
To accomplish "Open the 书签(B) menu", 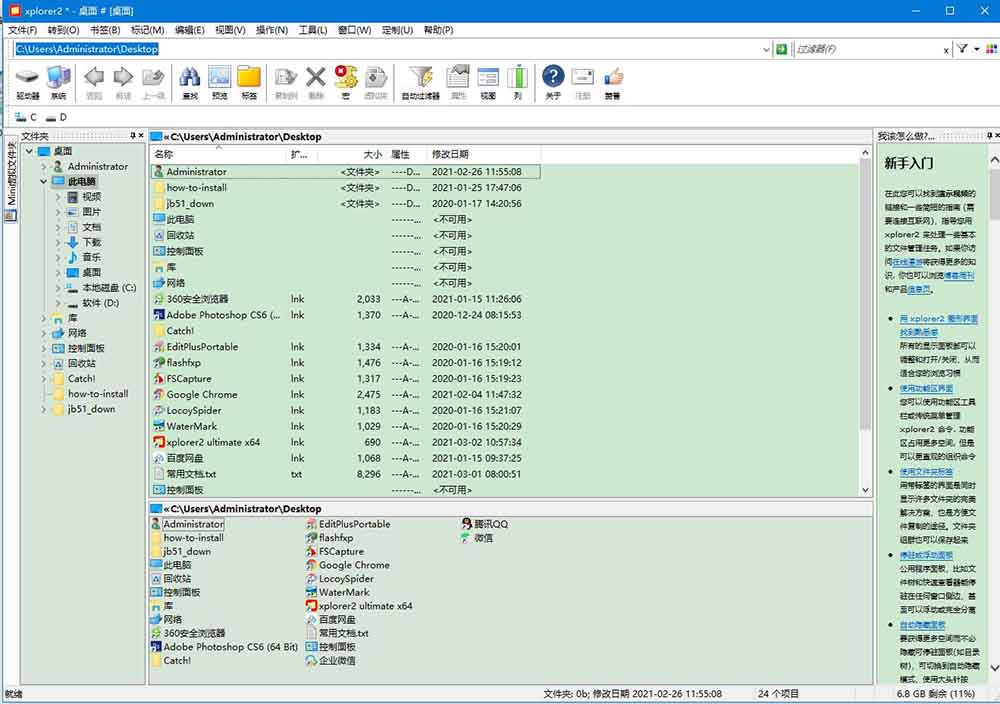I will click(105, 30).
